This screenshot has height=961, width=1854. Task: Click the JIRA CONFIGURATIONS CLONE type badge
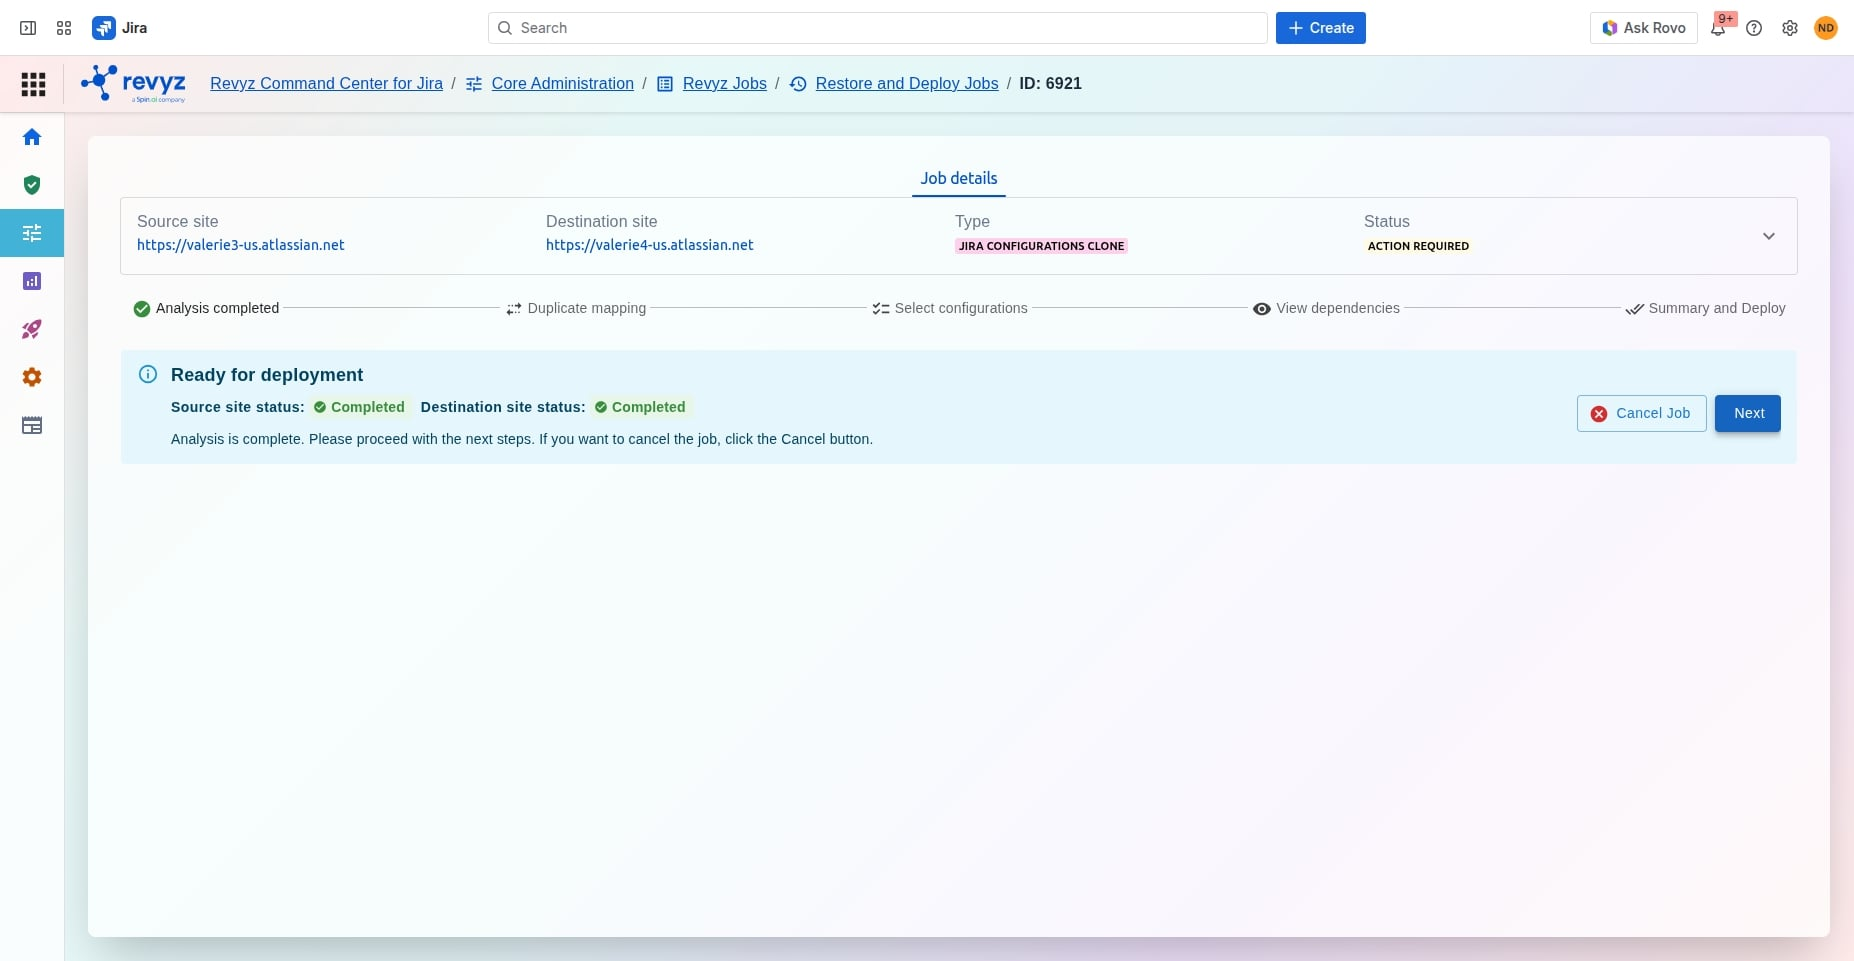click(x=1041, y=246)
